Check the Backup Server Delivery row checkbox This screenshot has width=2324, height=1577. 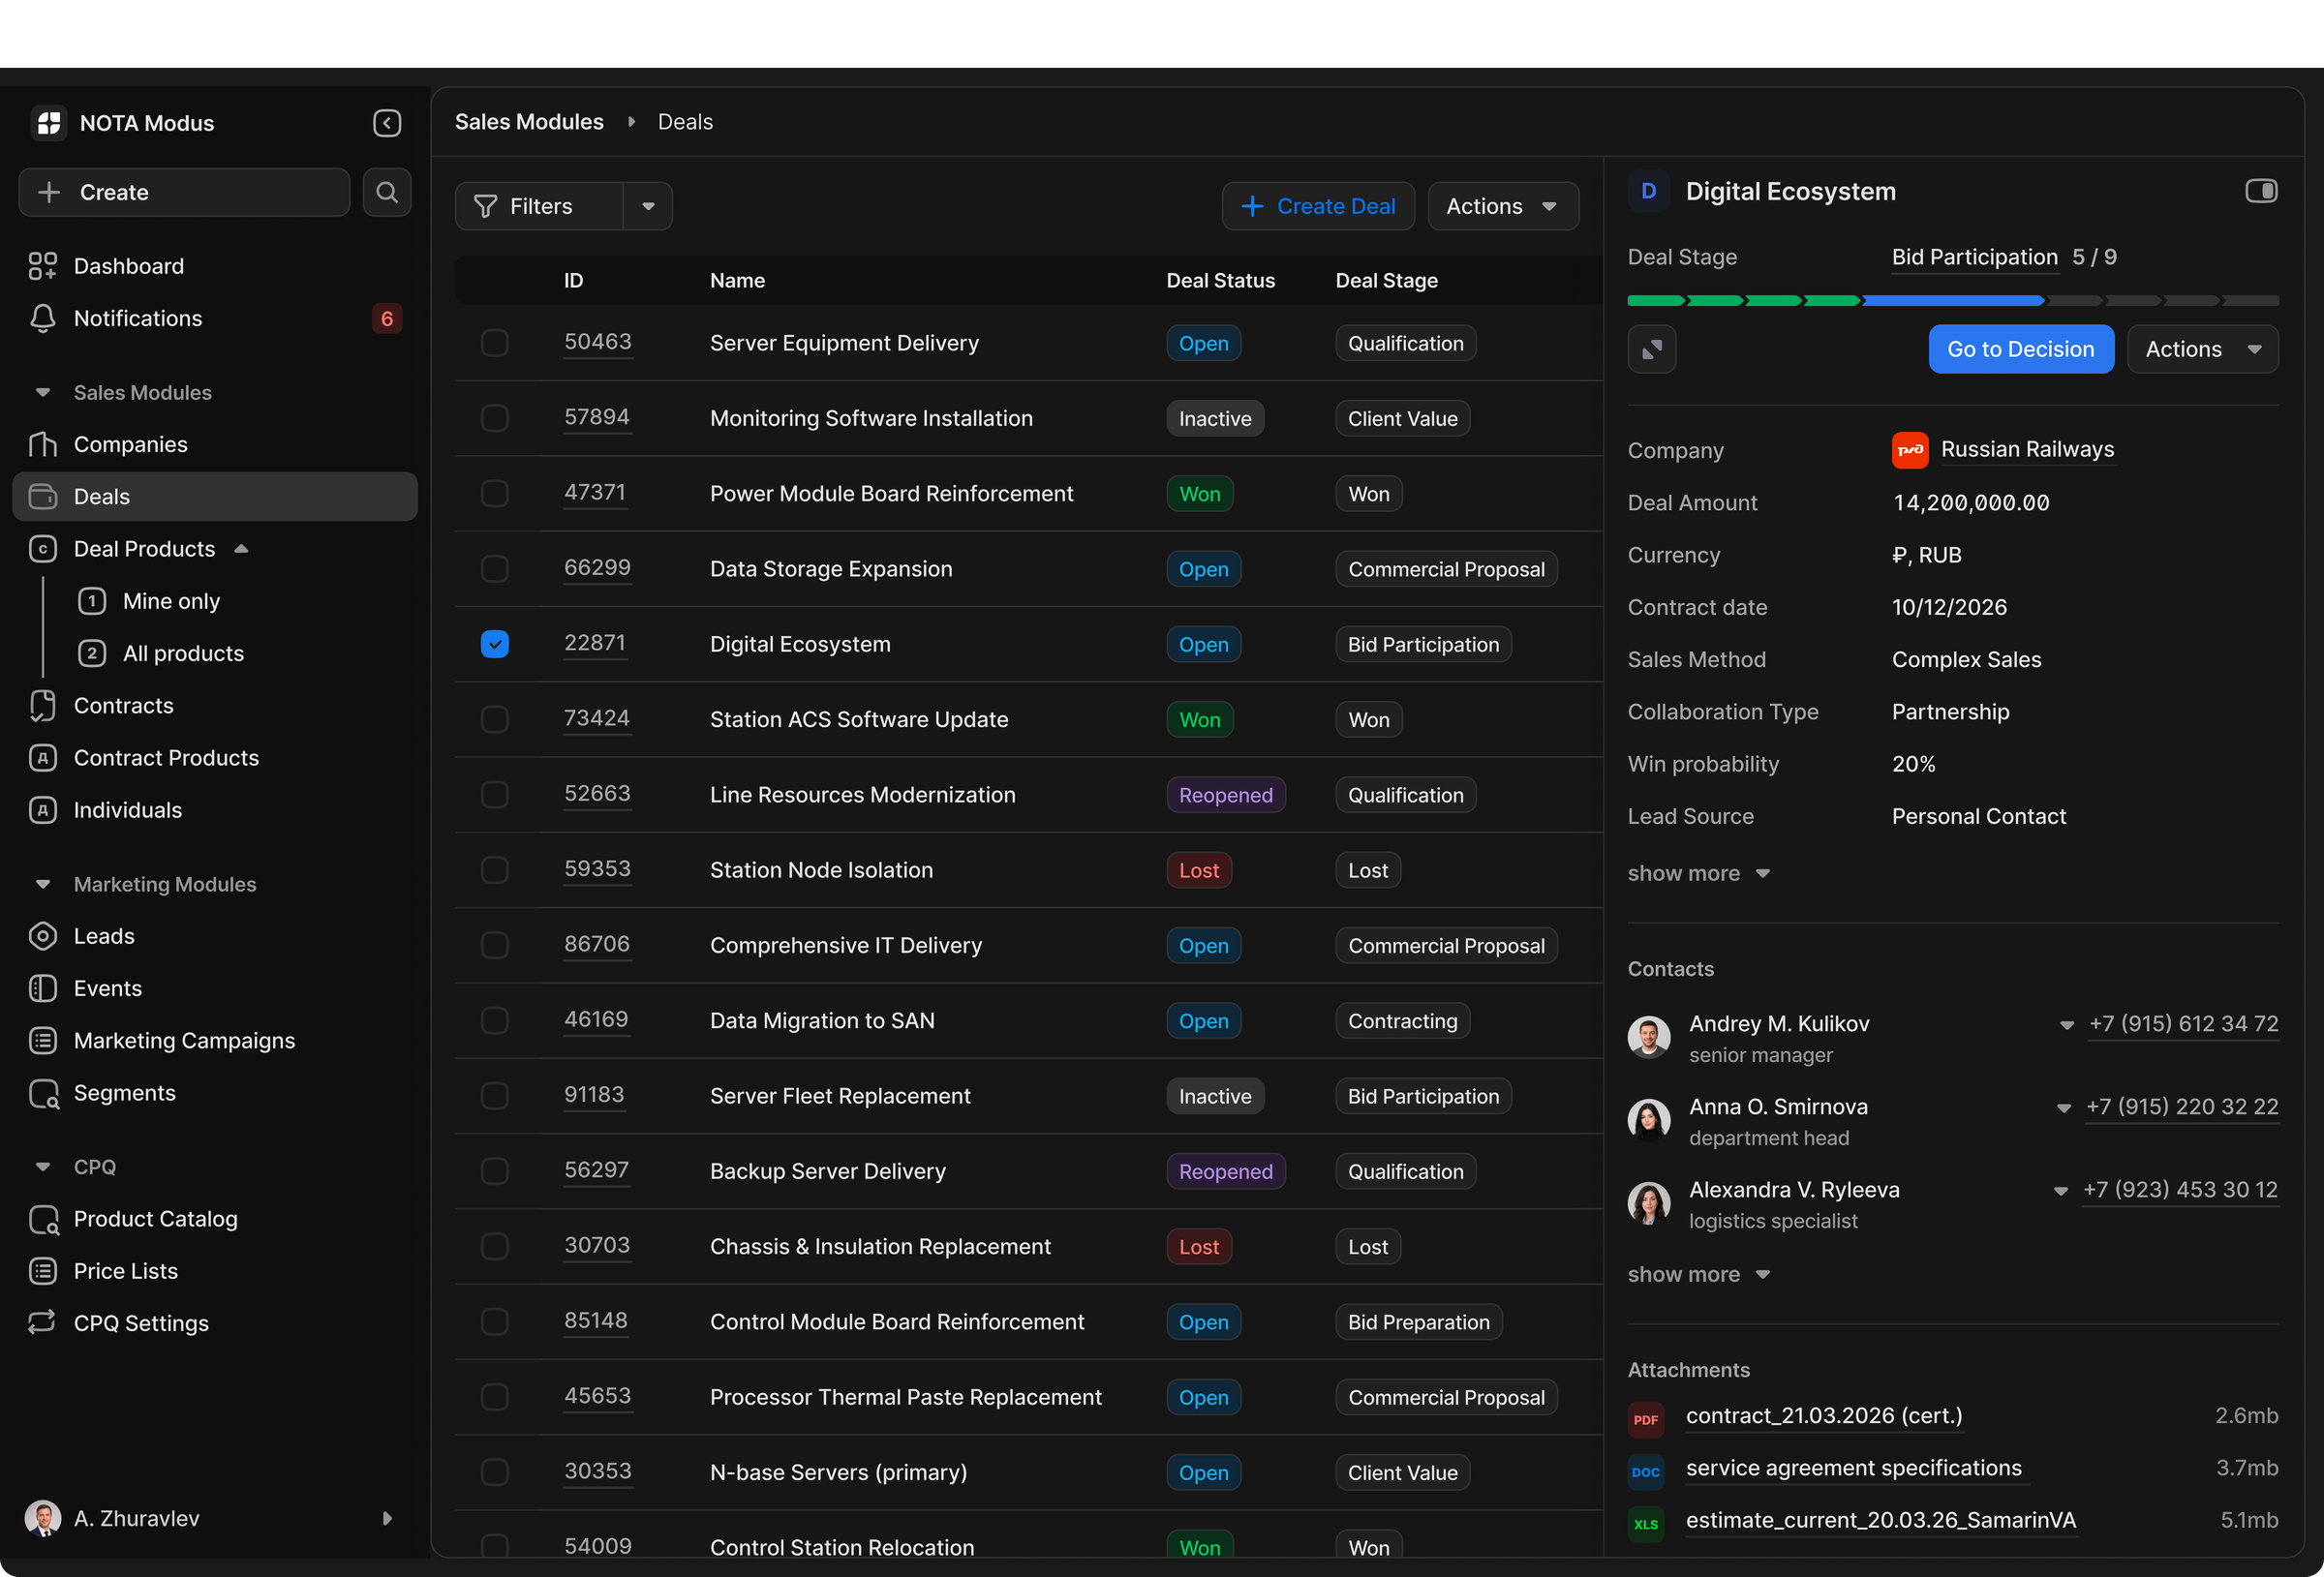(494, 1170)
